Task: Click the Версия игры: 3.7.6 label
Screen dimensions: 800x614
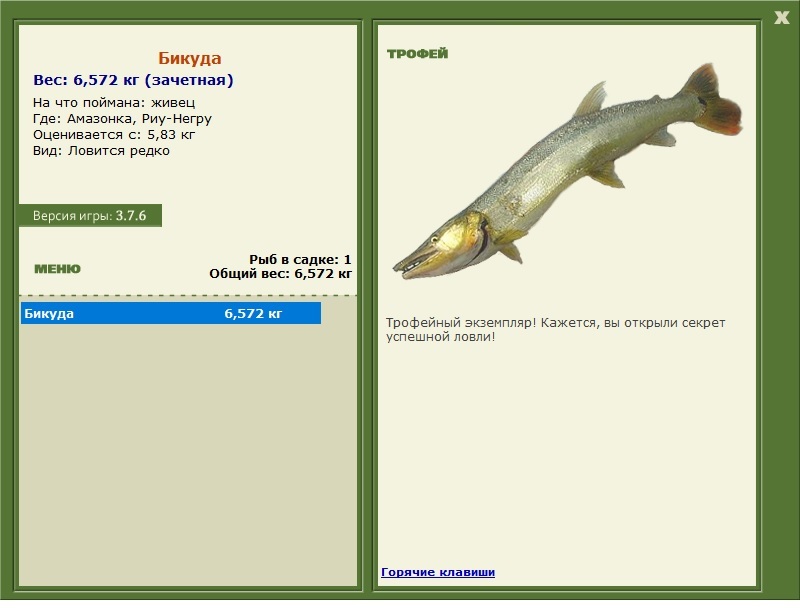Action: (90, 215)
